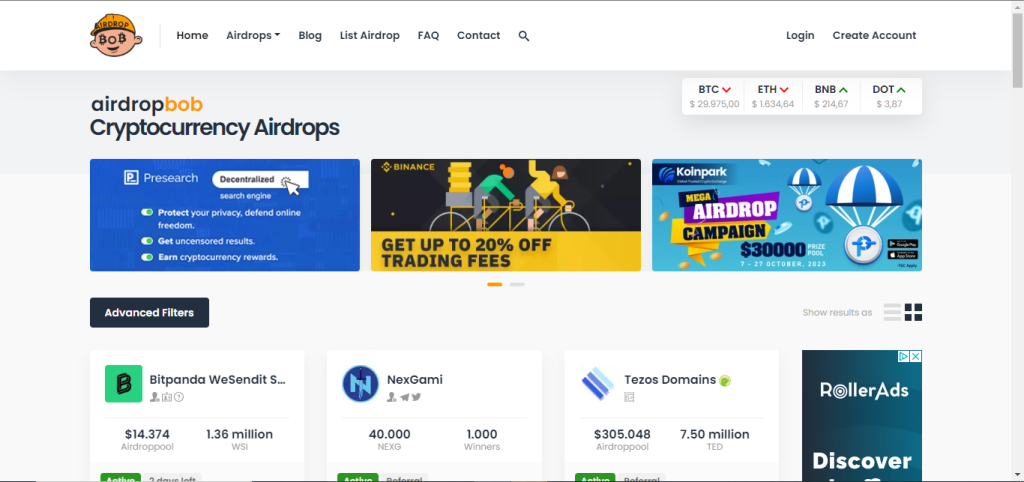The height and width of the screenshot is (482, 1024).
Task: Click the DOT green up arrow
Action: click(x=901, y=90)
